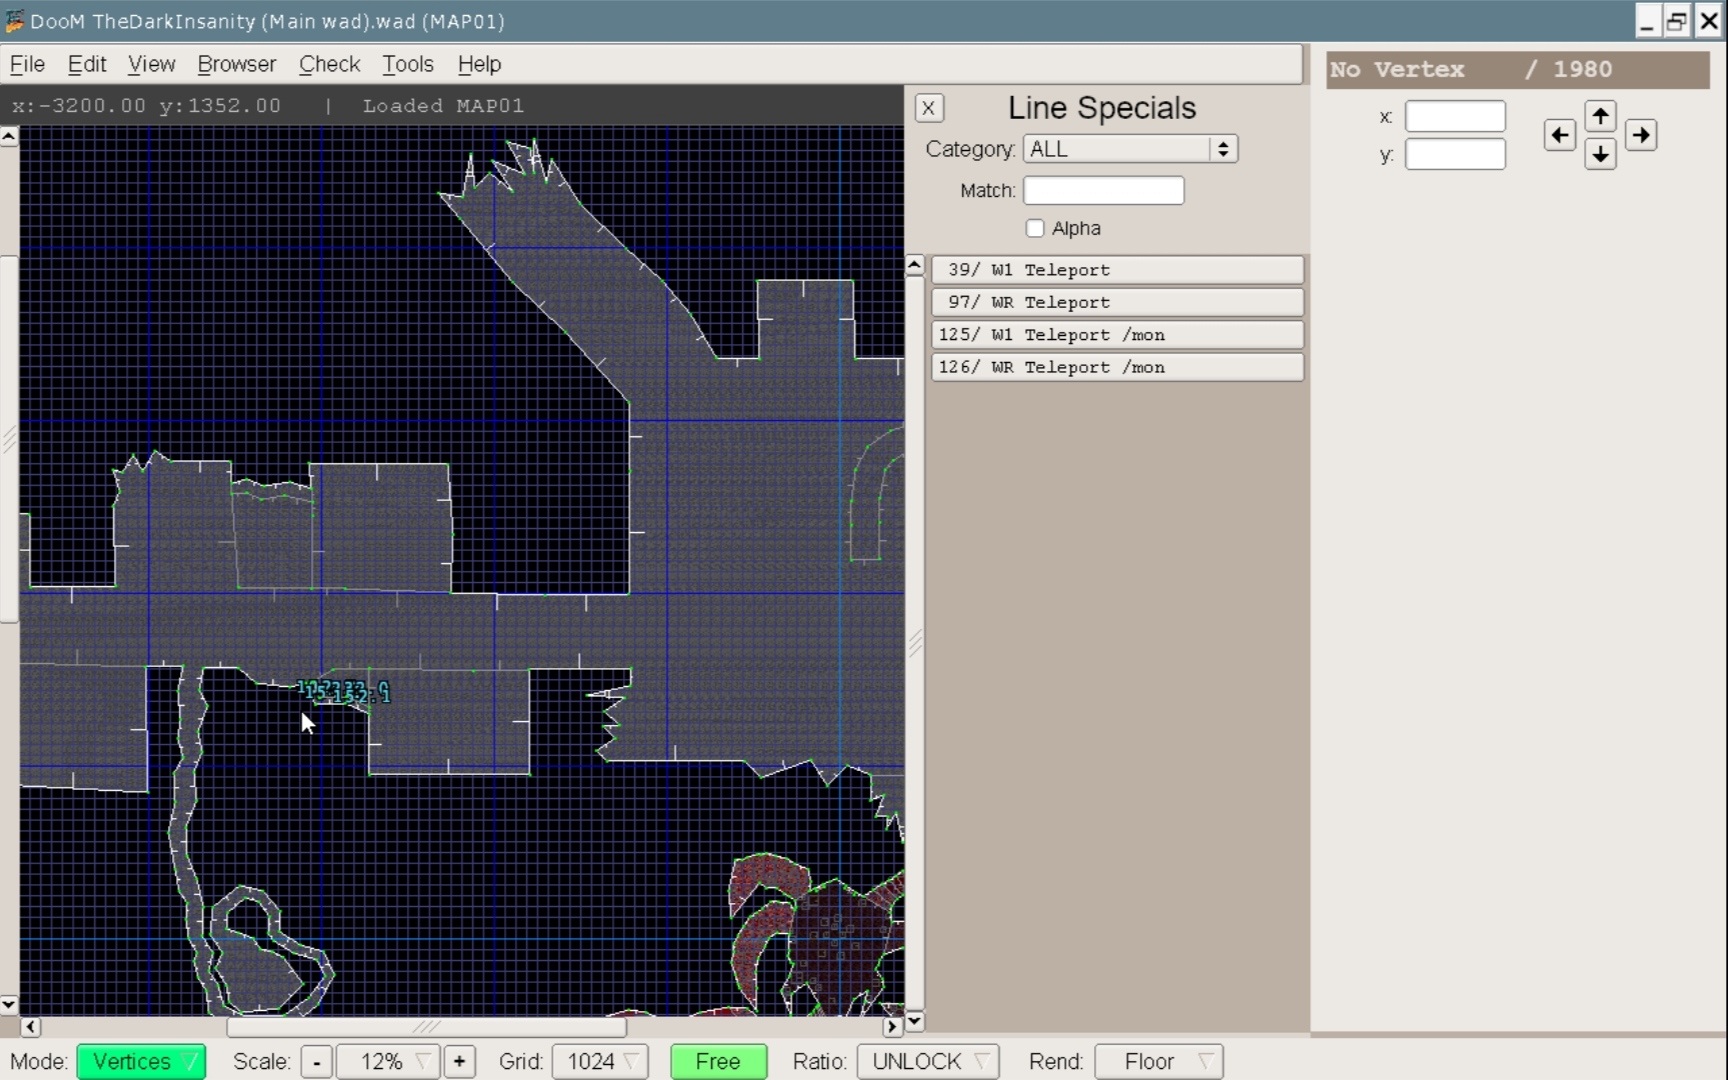Click the Line Specials list scrollbar track
The height and width of the screenshot is (1080, 1728).
(x=914, y=644)
